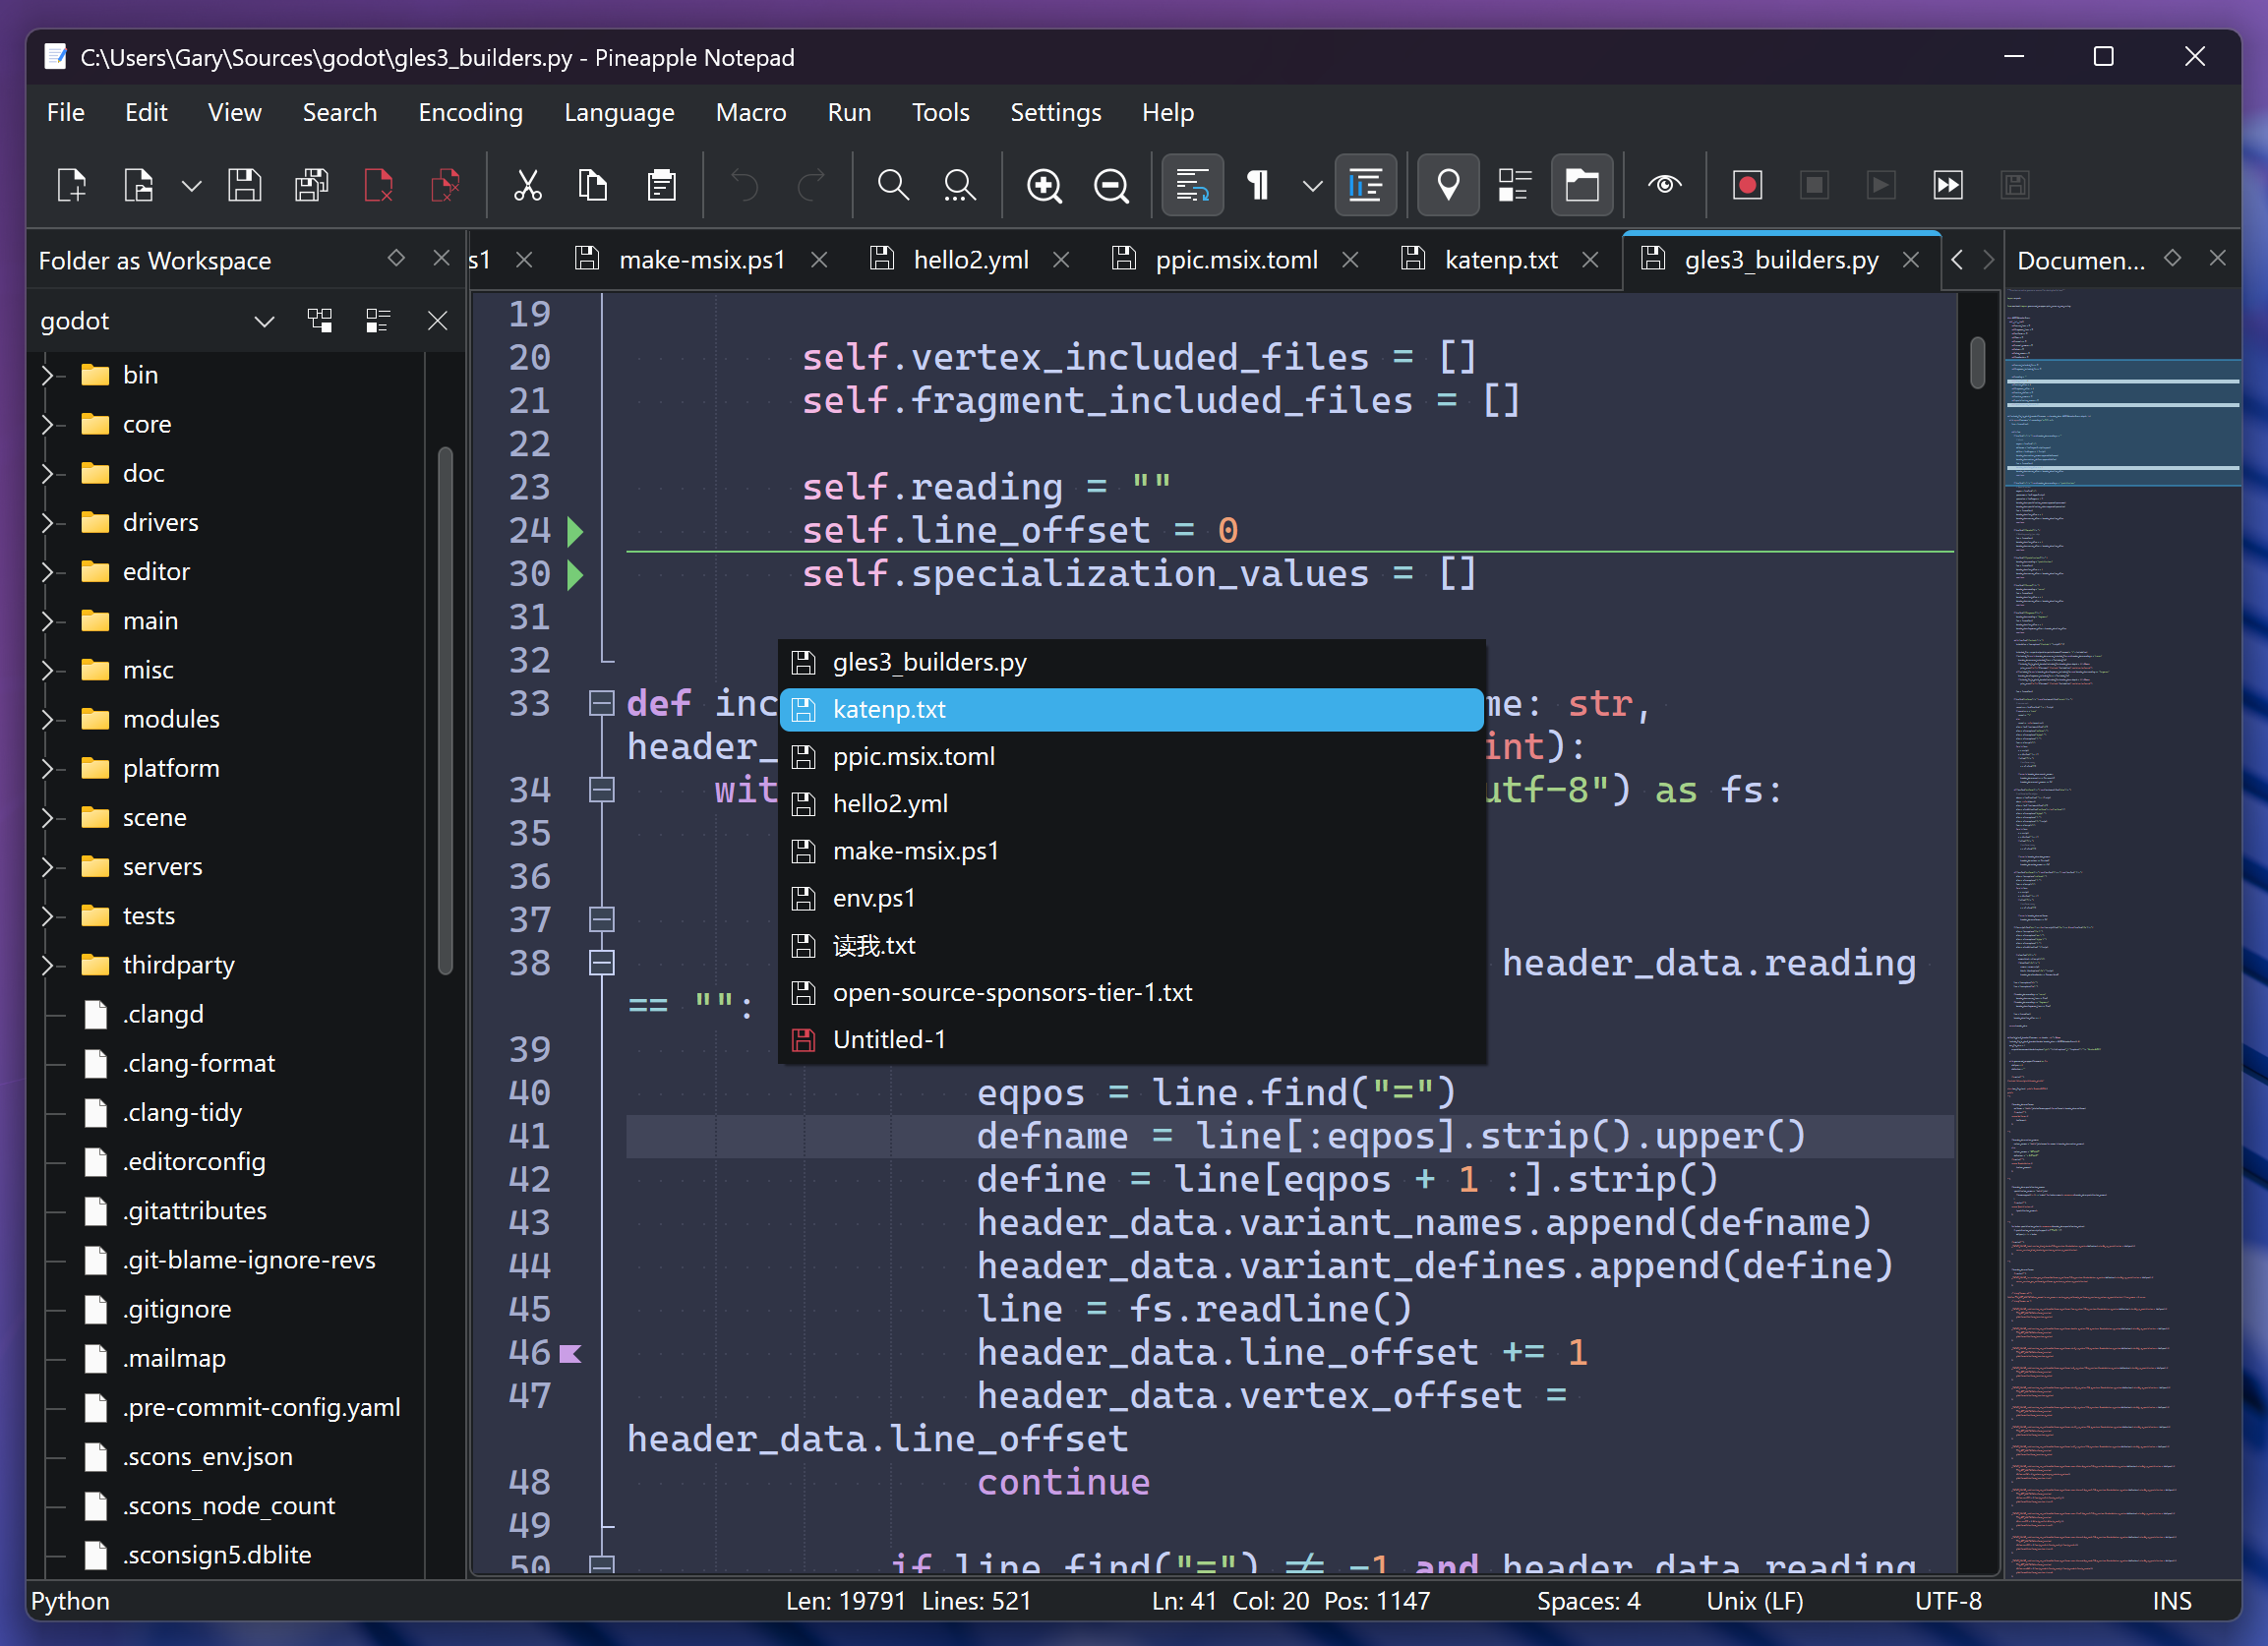Open the Language menu

(619, 112)
